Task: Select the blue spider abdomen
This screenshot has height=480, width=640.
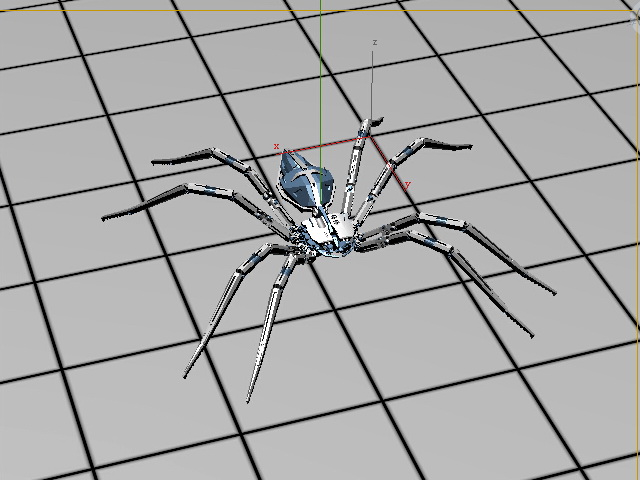Action: pyautogui.click(x=306, y=180)
